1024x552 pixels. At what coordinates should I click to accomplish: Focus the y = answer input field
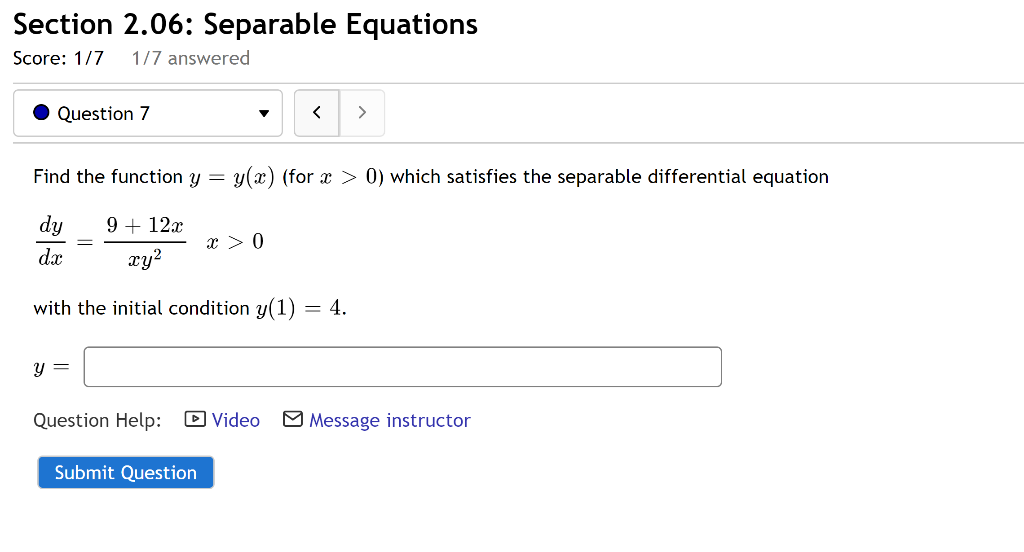402,367
